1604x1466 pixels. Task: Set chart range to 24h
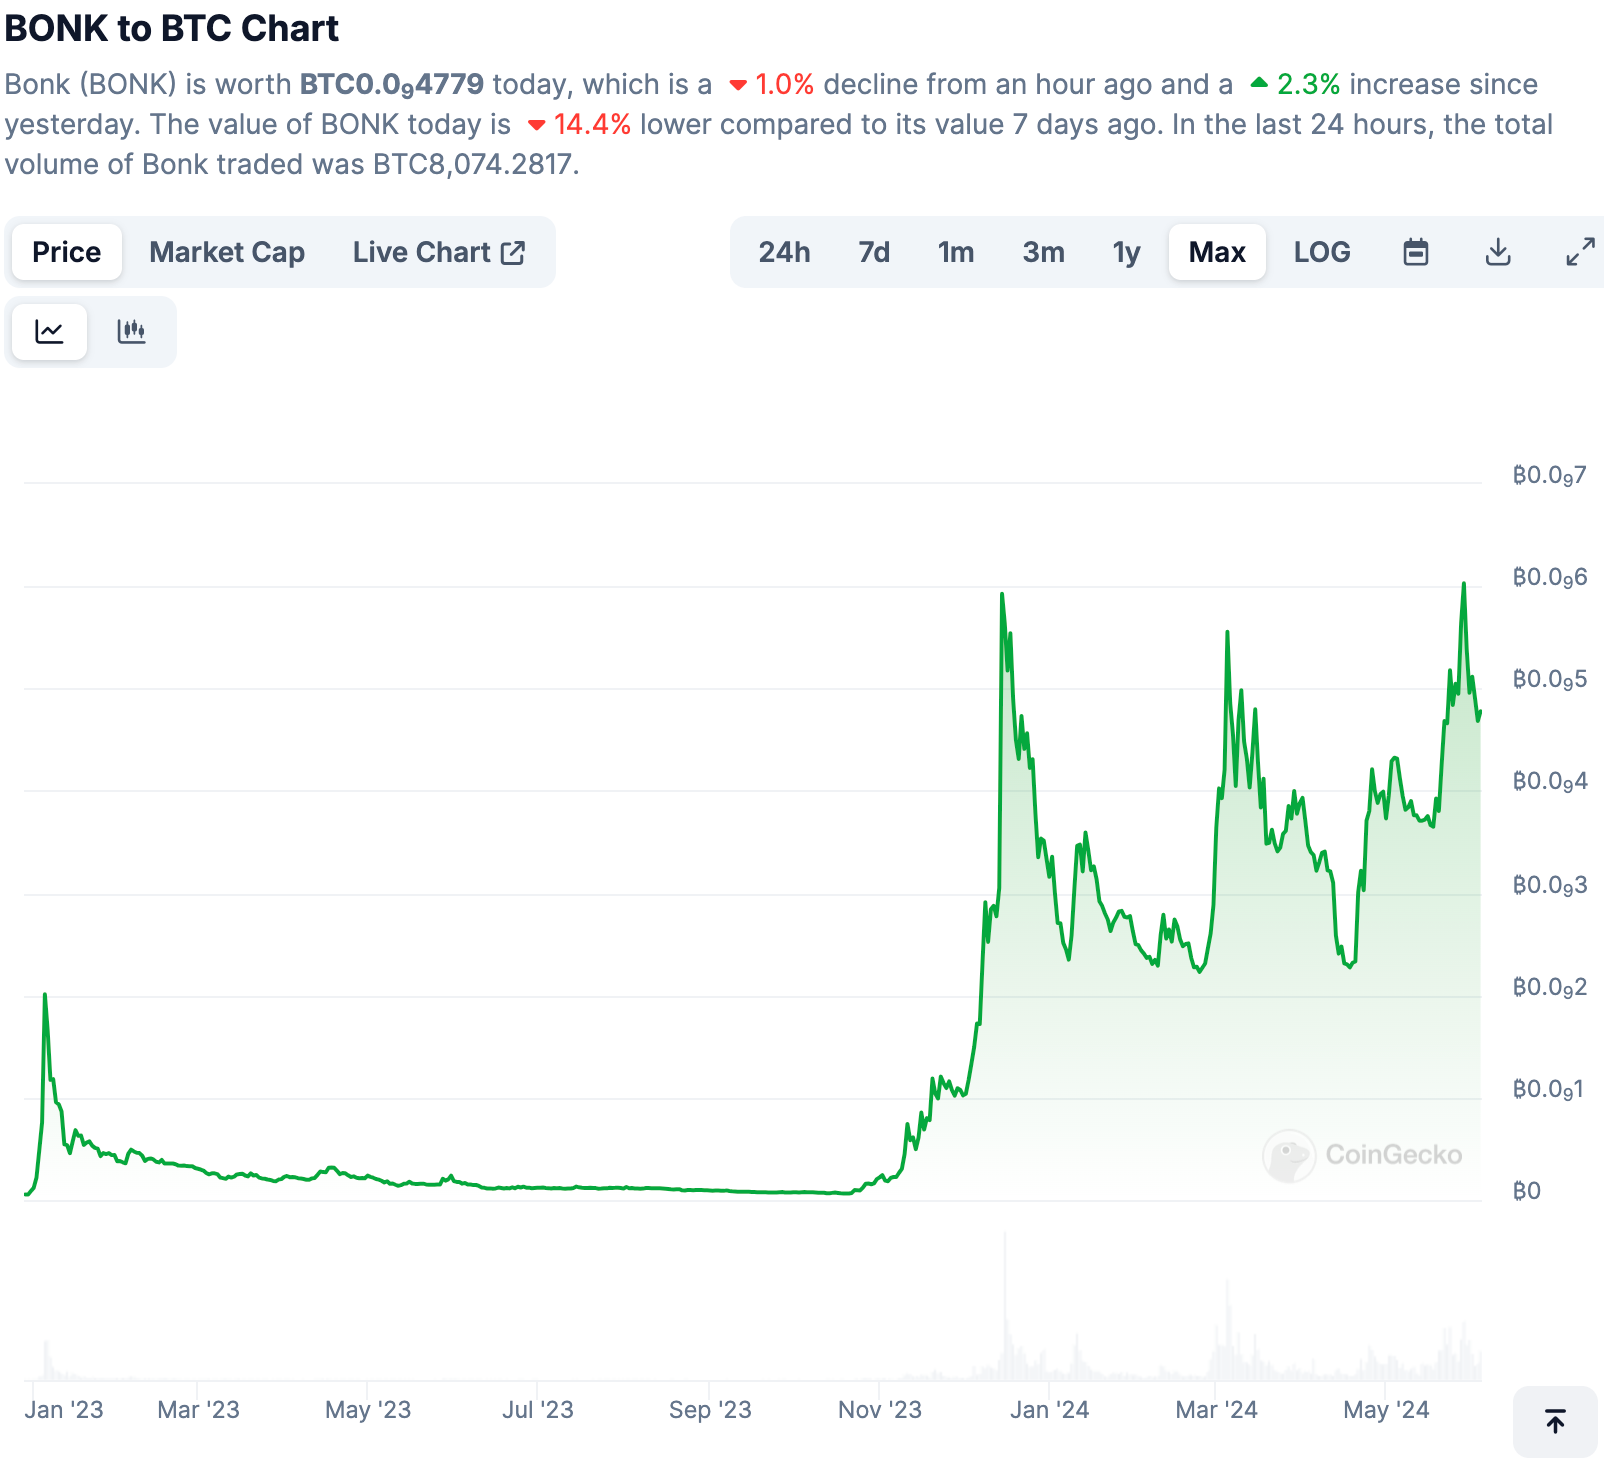tap(784, 252)
